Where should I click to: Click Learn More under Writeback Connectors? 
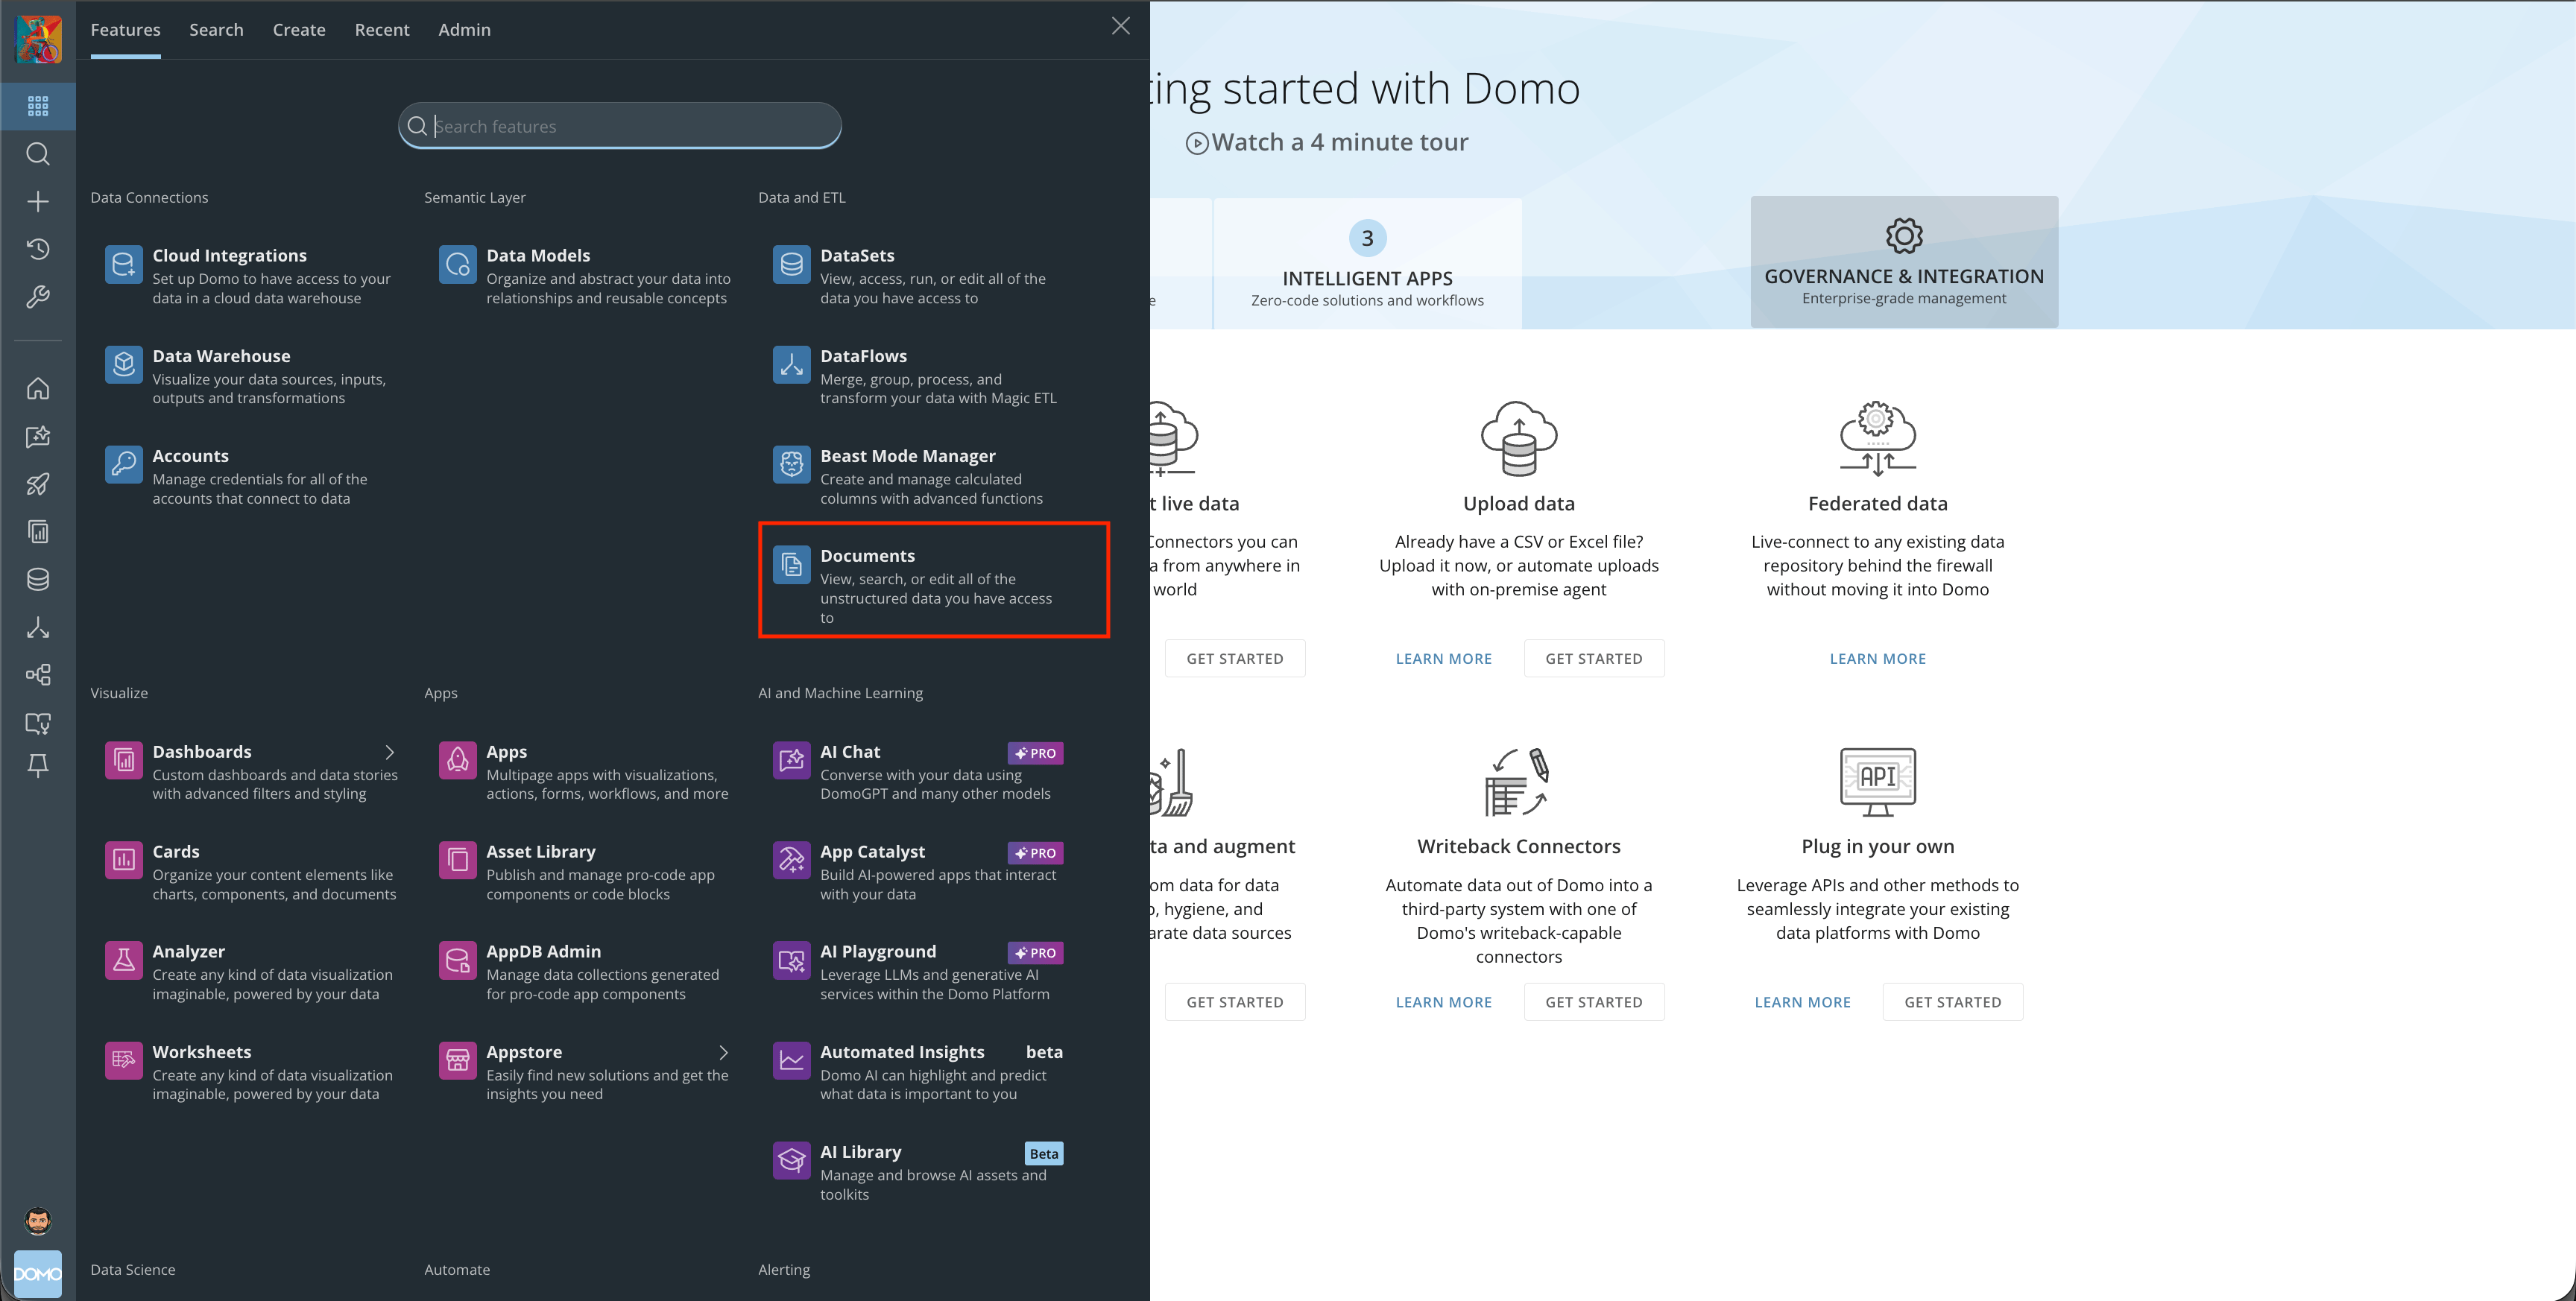coord(1443,1002)
